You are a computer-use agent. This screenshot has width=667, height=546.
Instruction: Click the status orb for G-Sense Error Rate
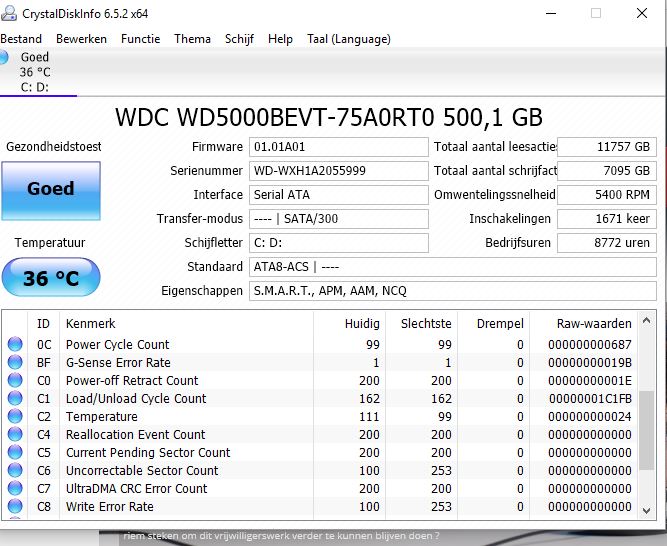pos(15,363)
